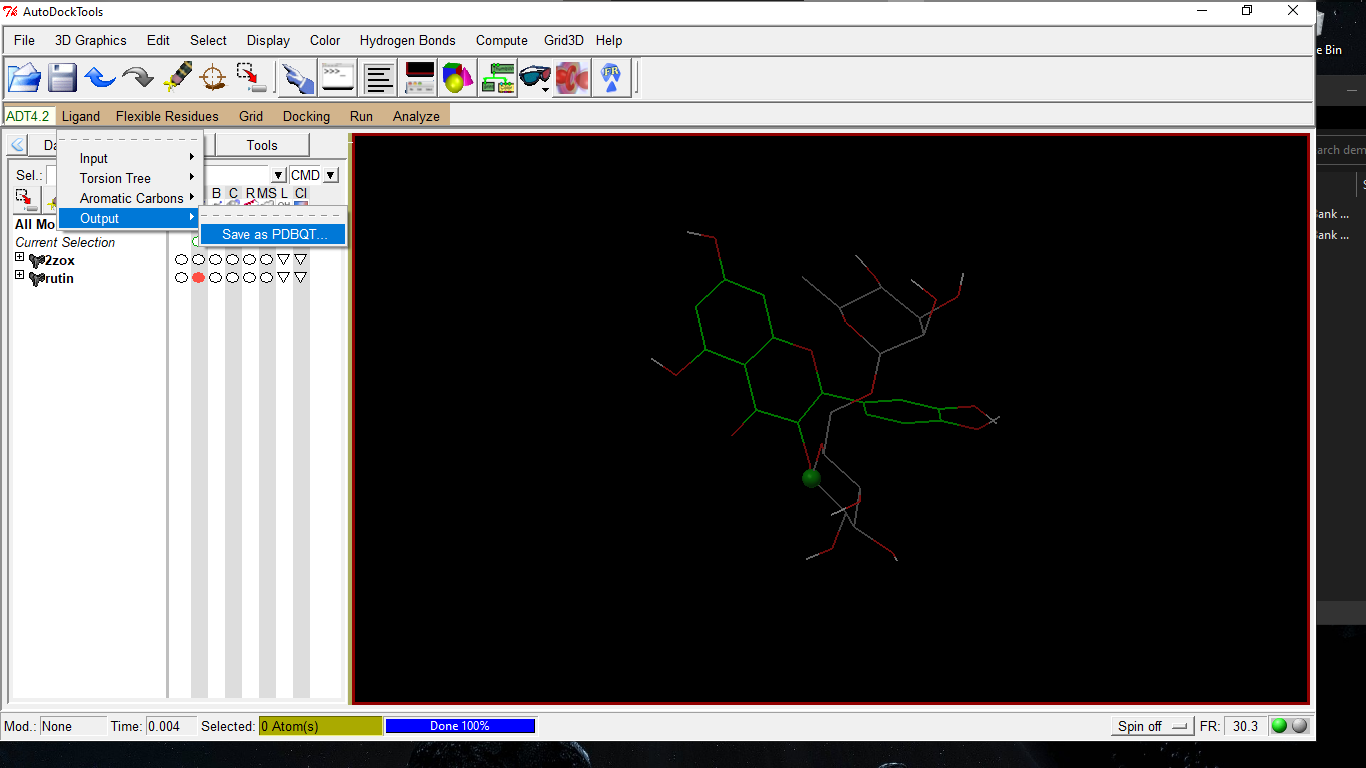Click the crosshair target toolbar icon
The image size is (1366, 768).
(x=213, y=78)
